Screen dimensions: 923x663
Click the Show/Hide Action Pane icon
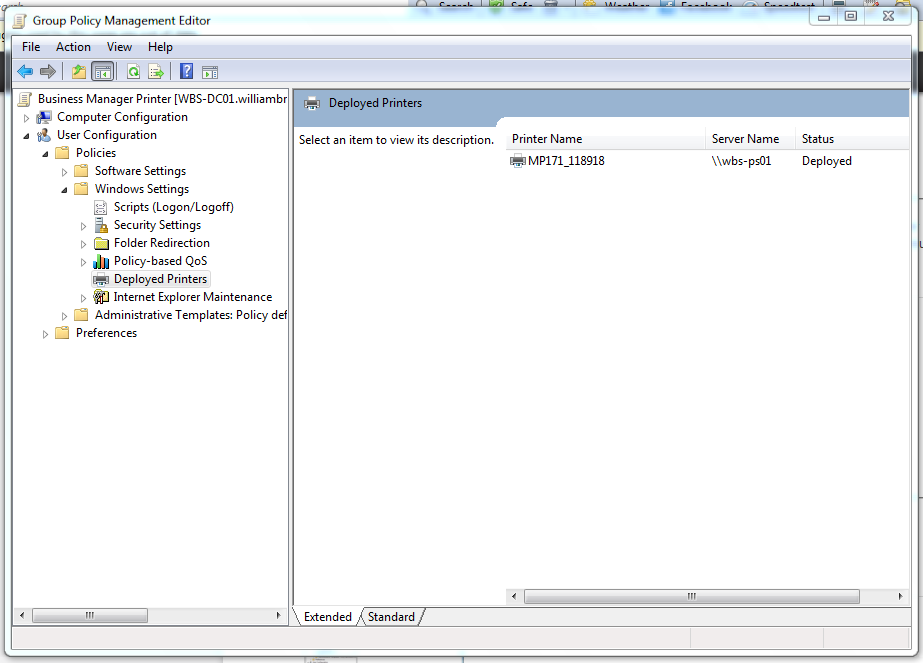point(210,71)
